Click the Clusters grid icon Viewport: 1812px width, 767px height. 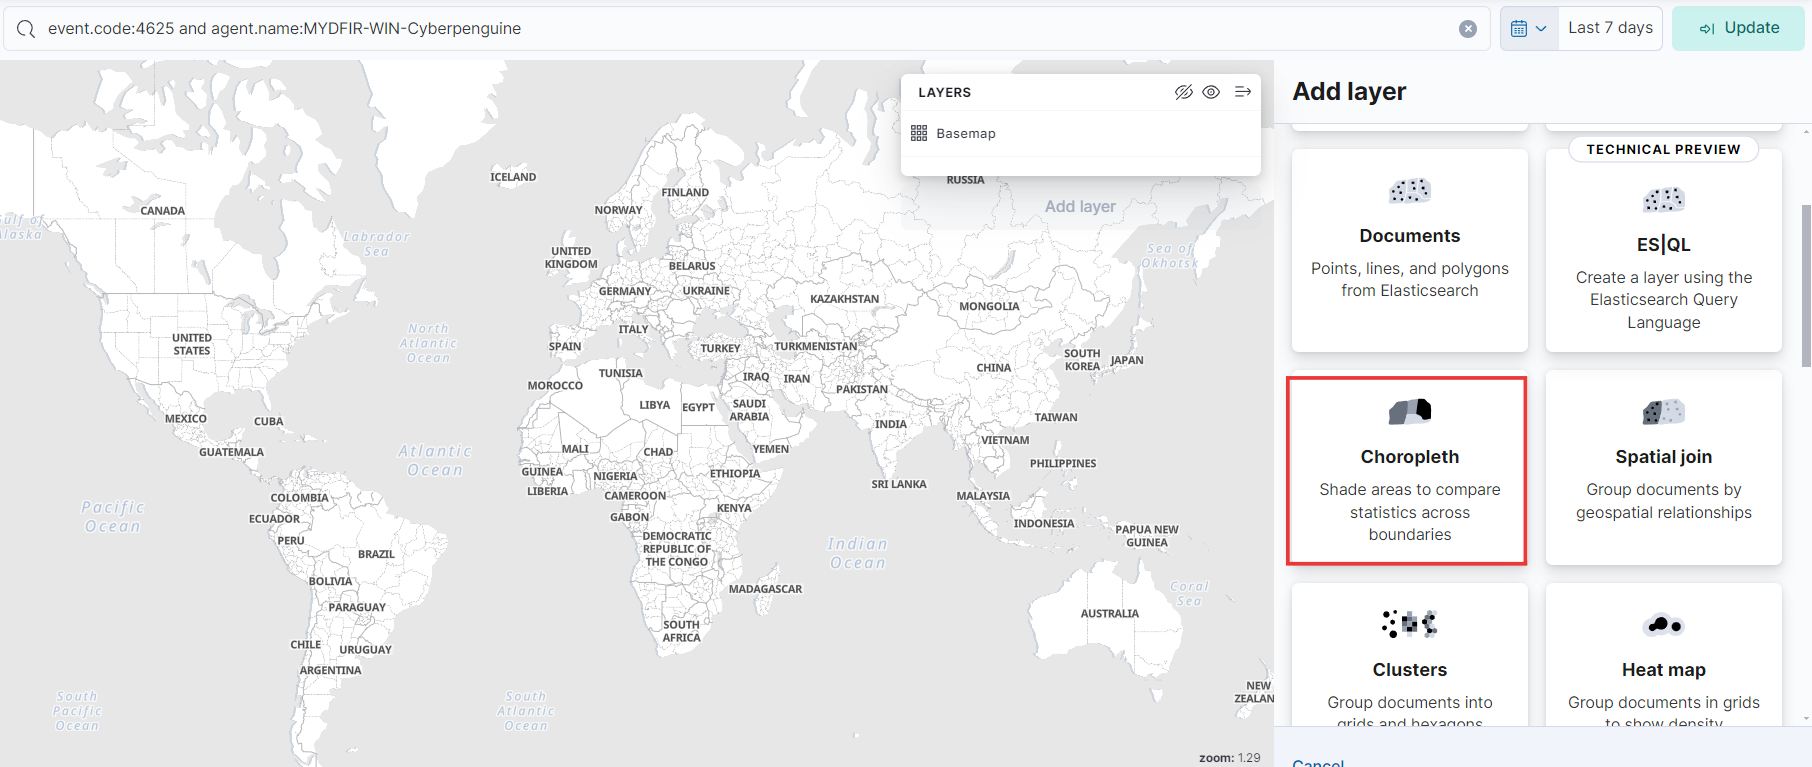point(1410,624)
